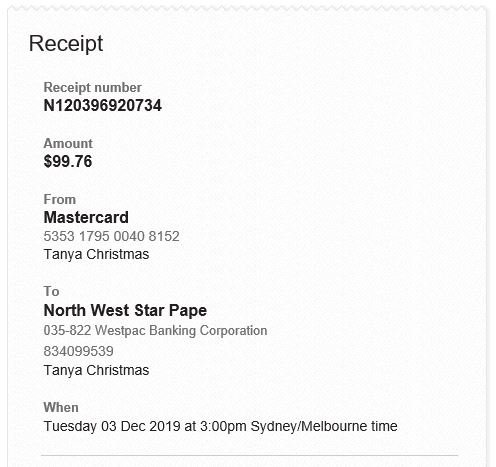Image resolution: width=496 pixels, height=467 pixels.
Task: Click the amount $99.76
Action: (68, 162)
